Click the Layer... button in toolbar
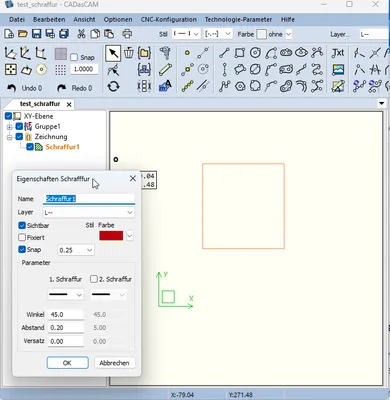The height and width of the screenshot is (400, 390). (340, 34)
